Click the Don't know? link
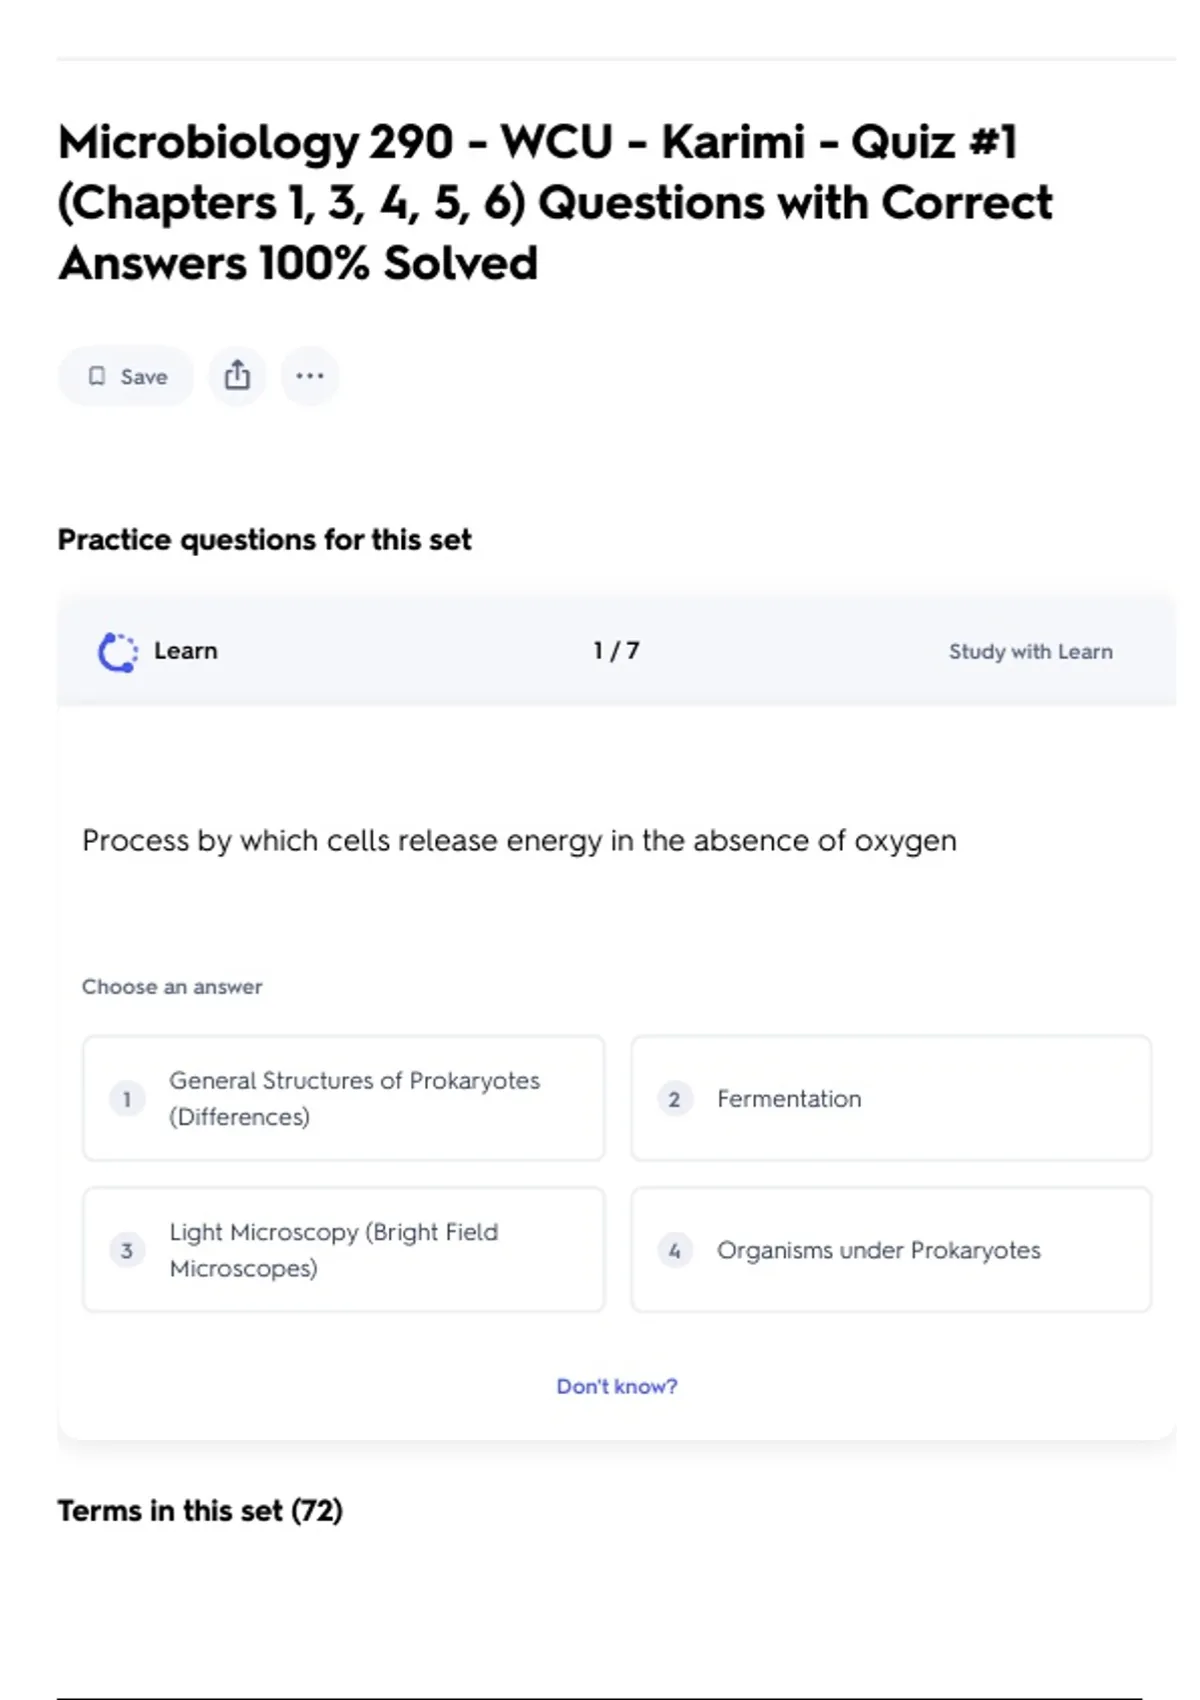The width and height of the screenshot is (1200, 1700). point(616,1387)
